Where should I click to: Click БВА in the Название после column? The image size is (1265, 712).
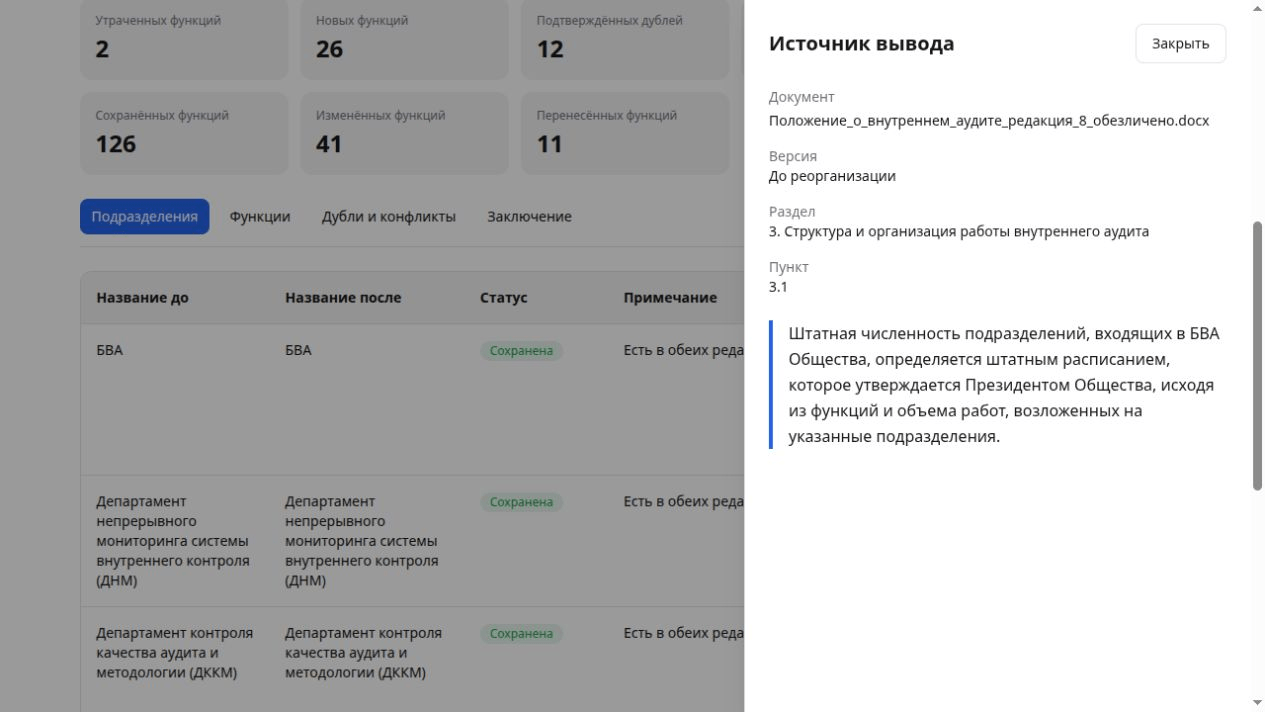(x=298, y=351)
